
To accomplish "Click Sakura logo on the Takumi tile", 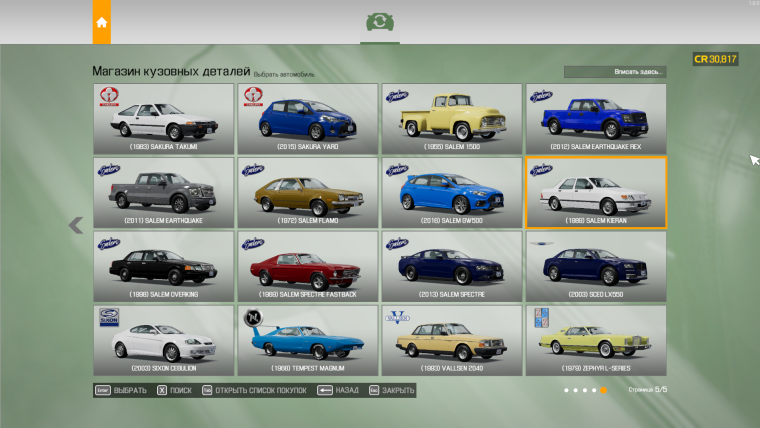I will pos(109,96).
